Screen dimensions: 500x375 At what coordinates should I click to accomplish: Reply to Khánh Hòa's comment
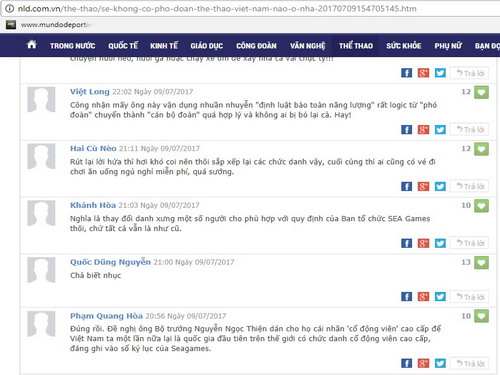[469, 243]
